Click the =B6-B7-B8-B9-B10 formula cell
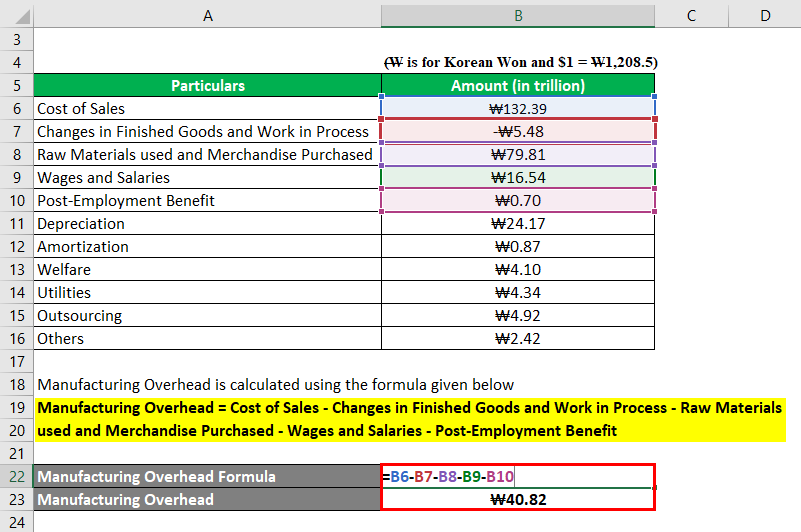The height and width of the screenshot is (532, 801). (518, 476)
